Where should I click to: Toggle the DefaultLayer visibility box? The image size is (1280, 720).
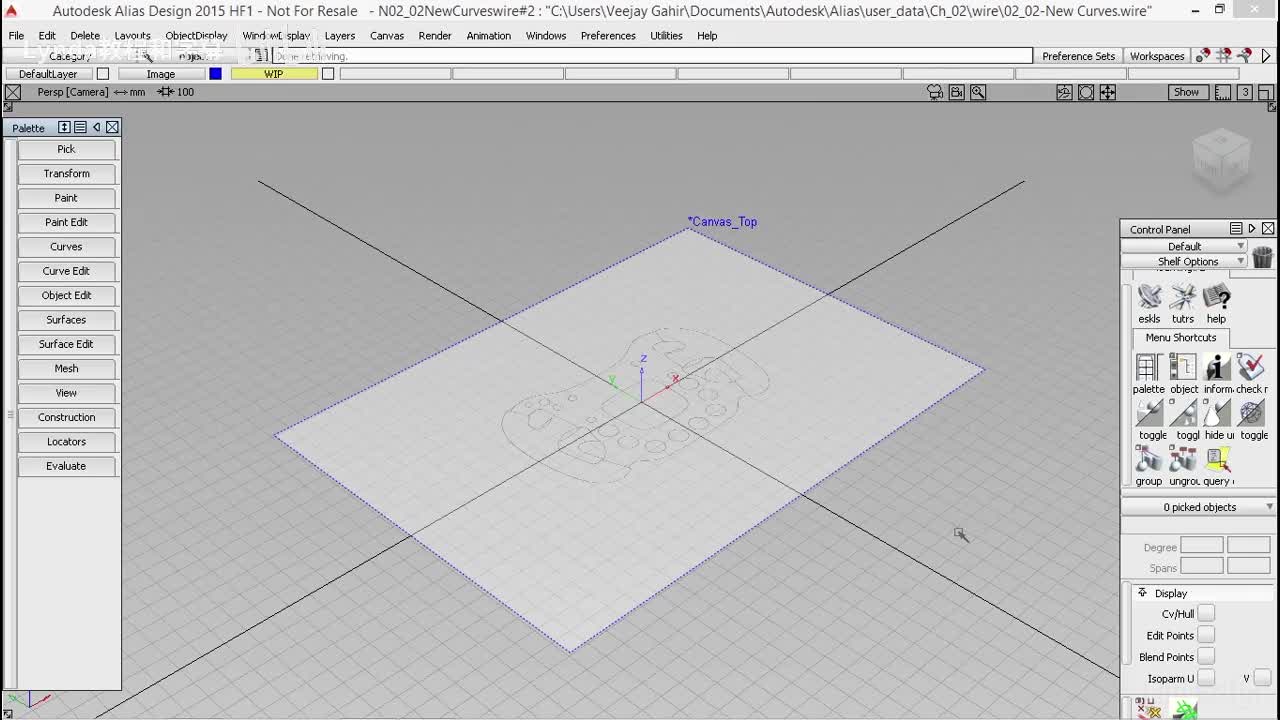pyautogui.click(x=102, y=74)
